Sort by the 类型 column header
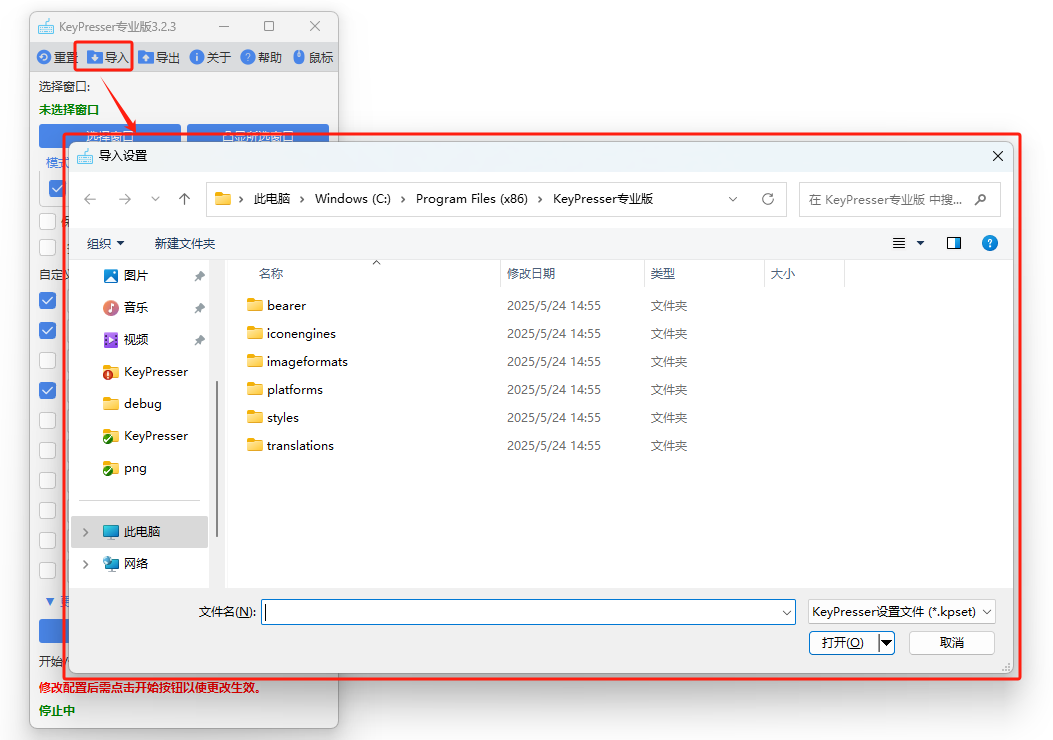Viewport: 1053px width, 740px height. (662, 273)
